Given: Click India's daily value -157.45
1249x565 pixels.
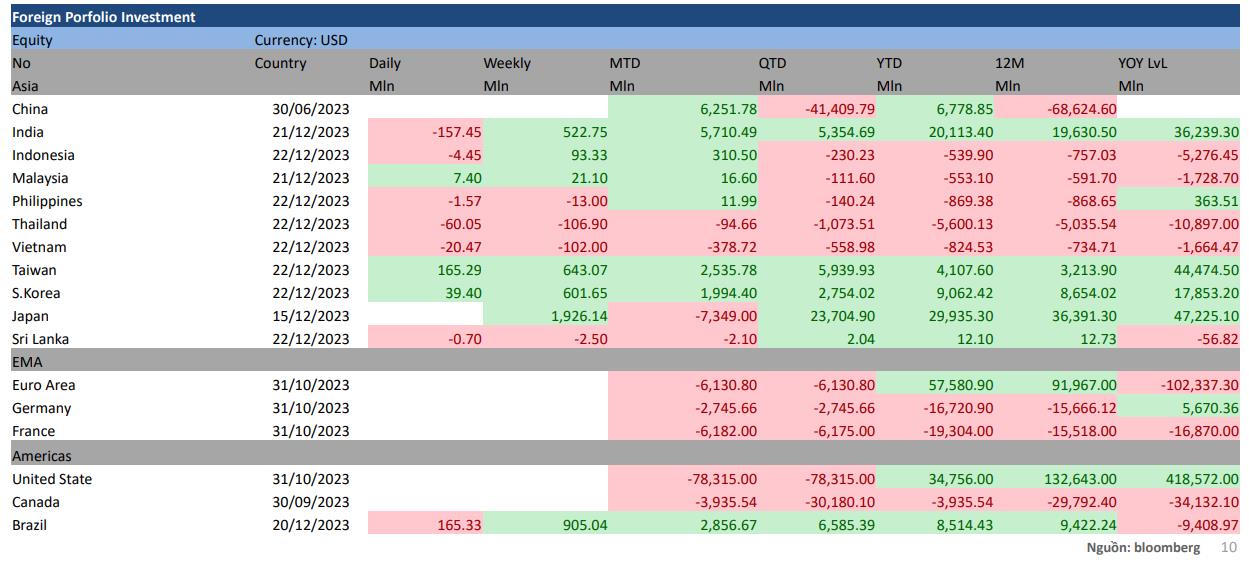Looking at the screenshot, I should pos(457,132).
